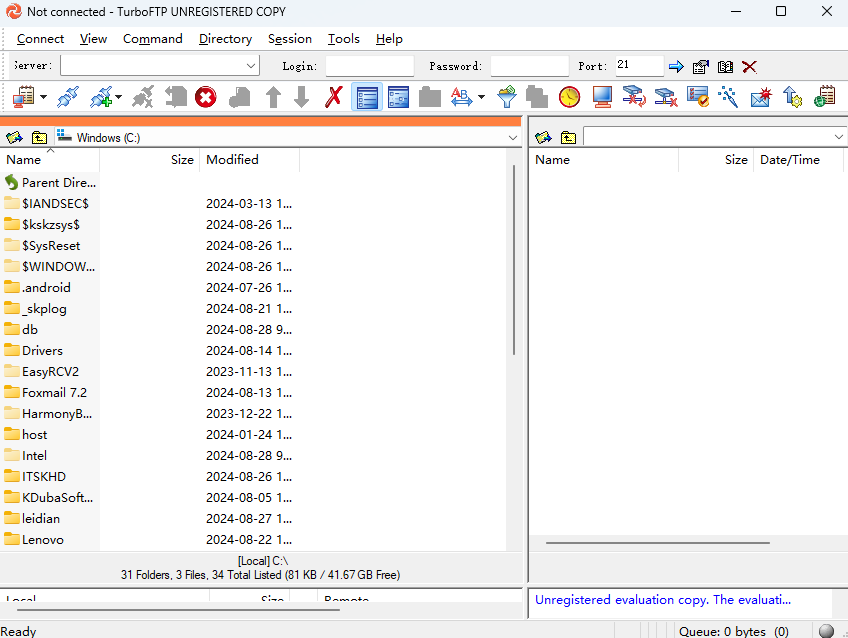Select the Foxmail 7.2 folder
This screenshot has height=638, width=848.
(45, 393)
